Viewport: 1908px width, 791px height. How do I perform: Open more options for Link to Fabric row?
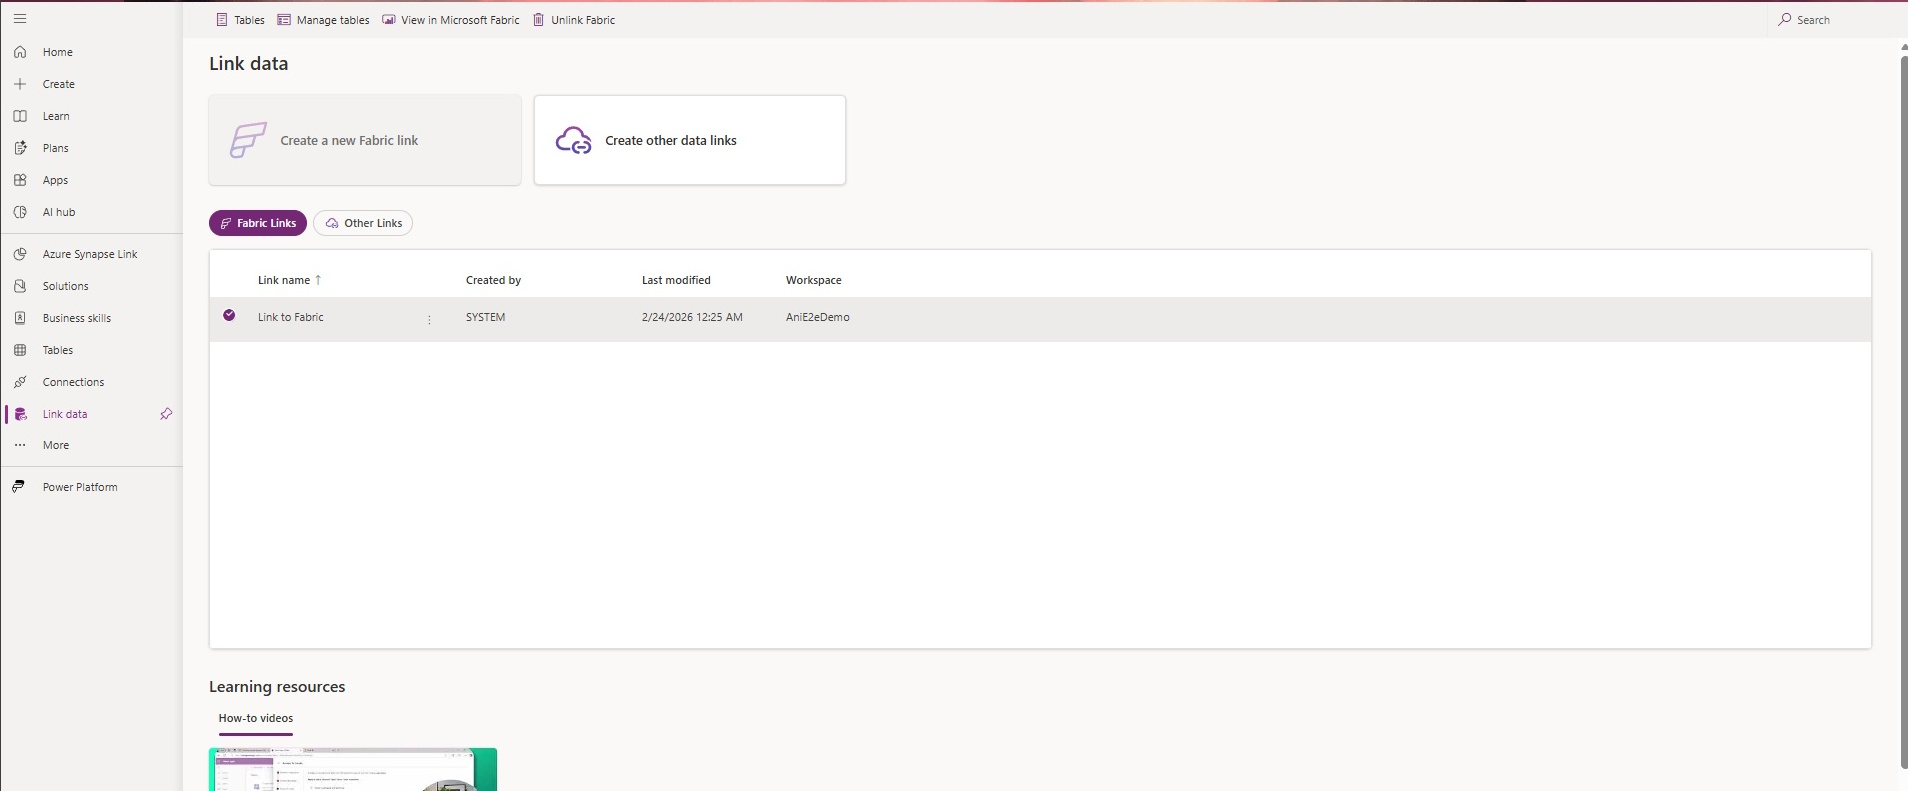point(429,320)
